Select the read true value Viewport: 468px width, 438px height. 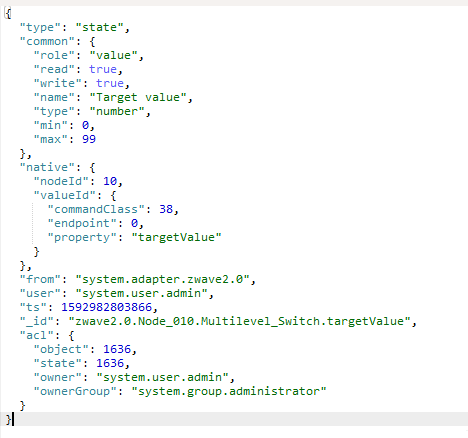[x=103, y=69]
